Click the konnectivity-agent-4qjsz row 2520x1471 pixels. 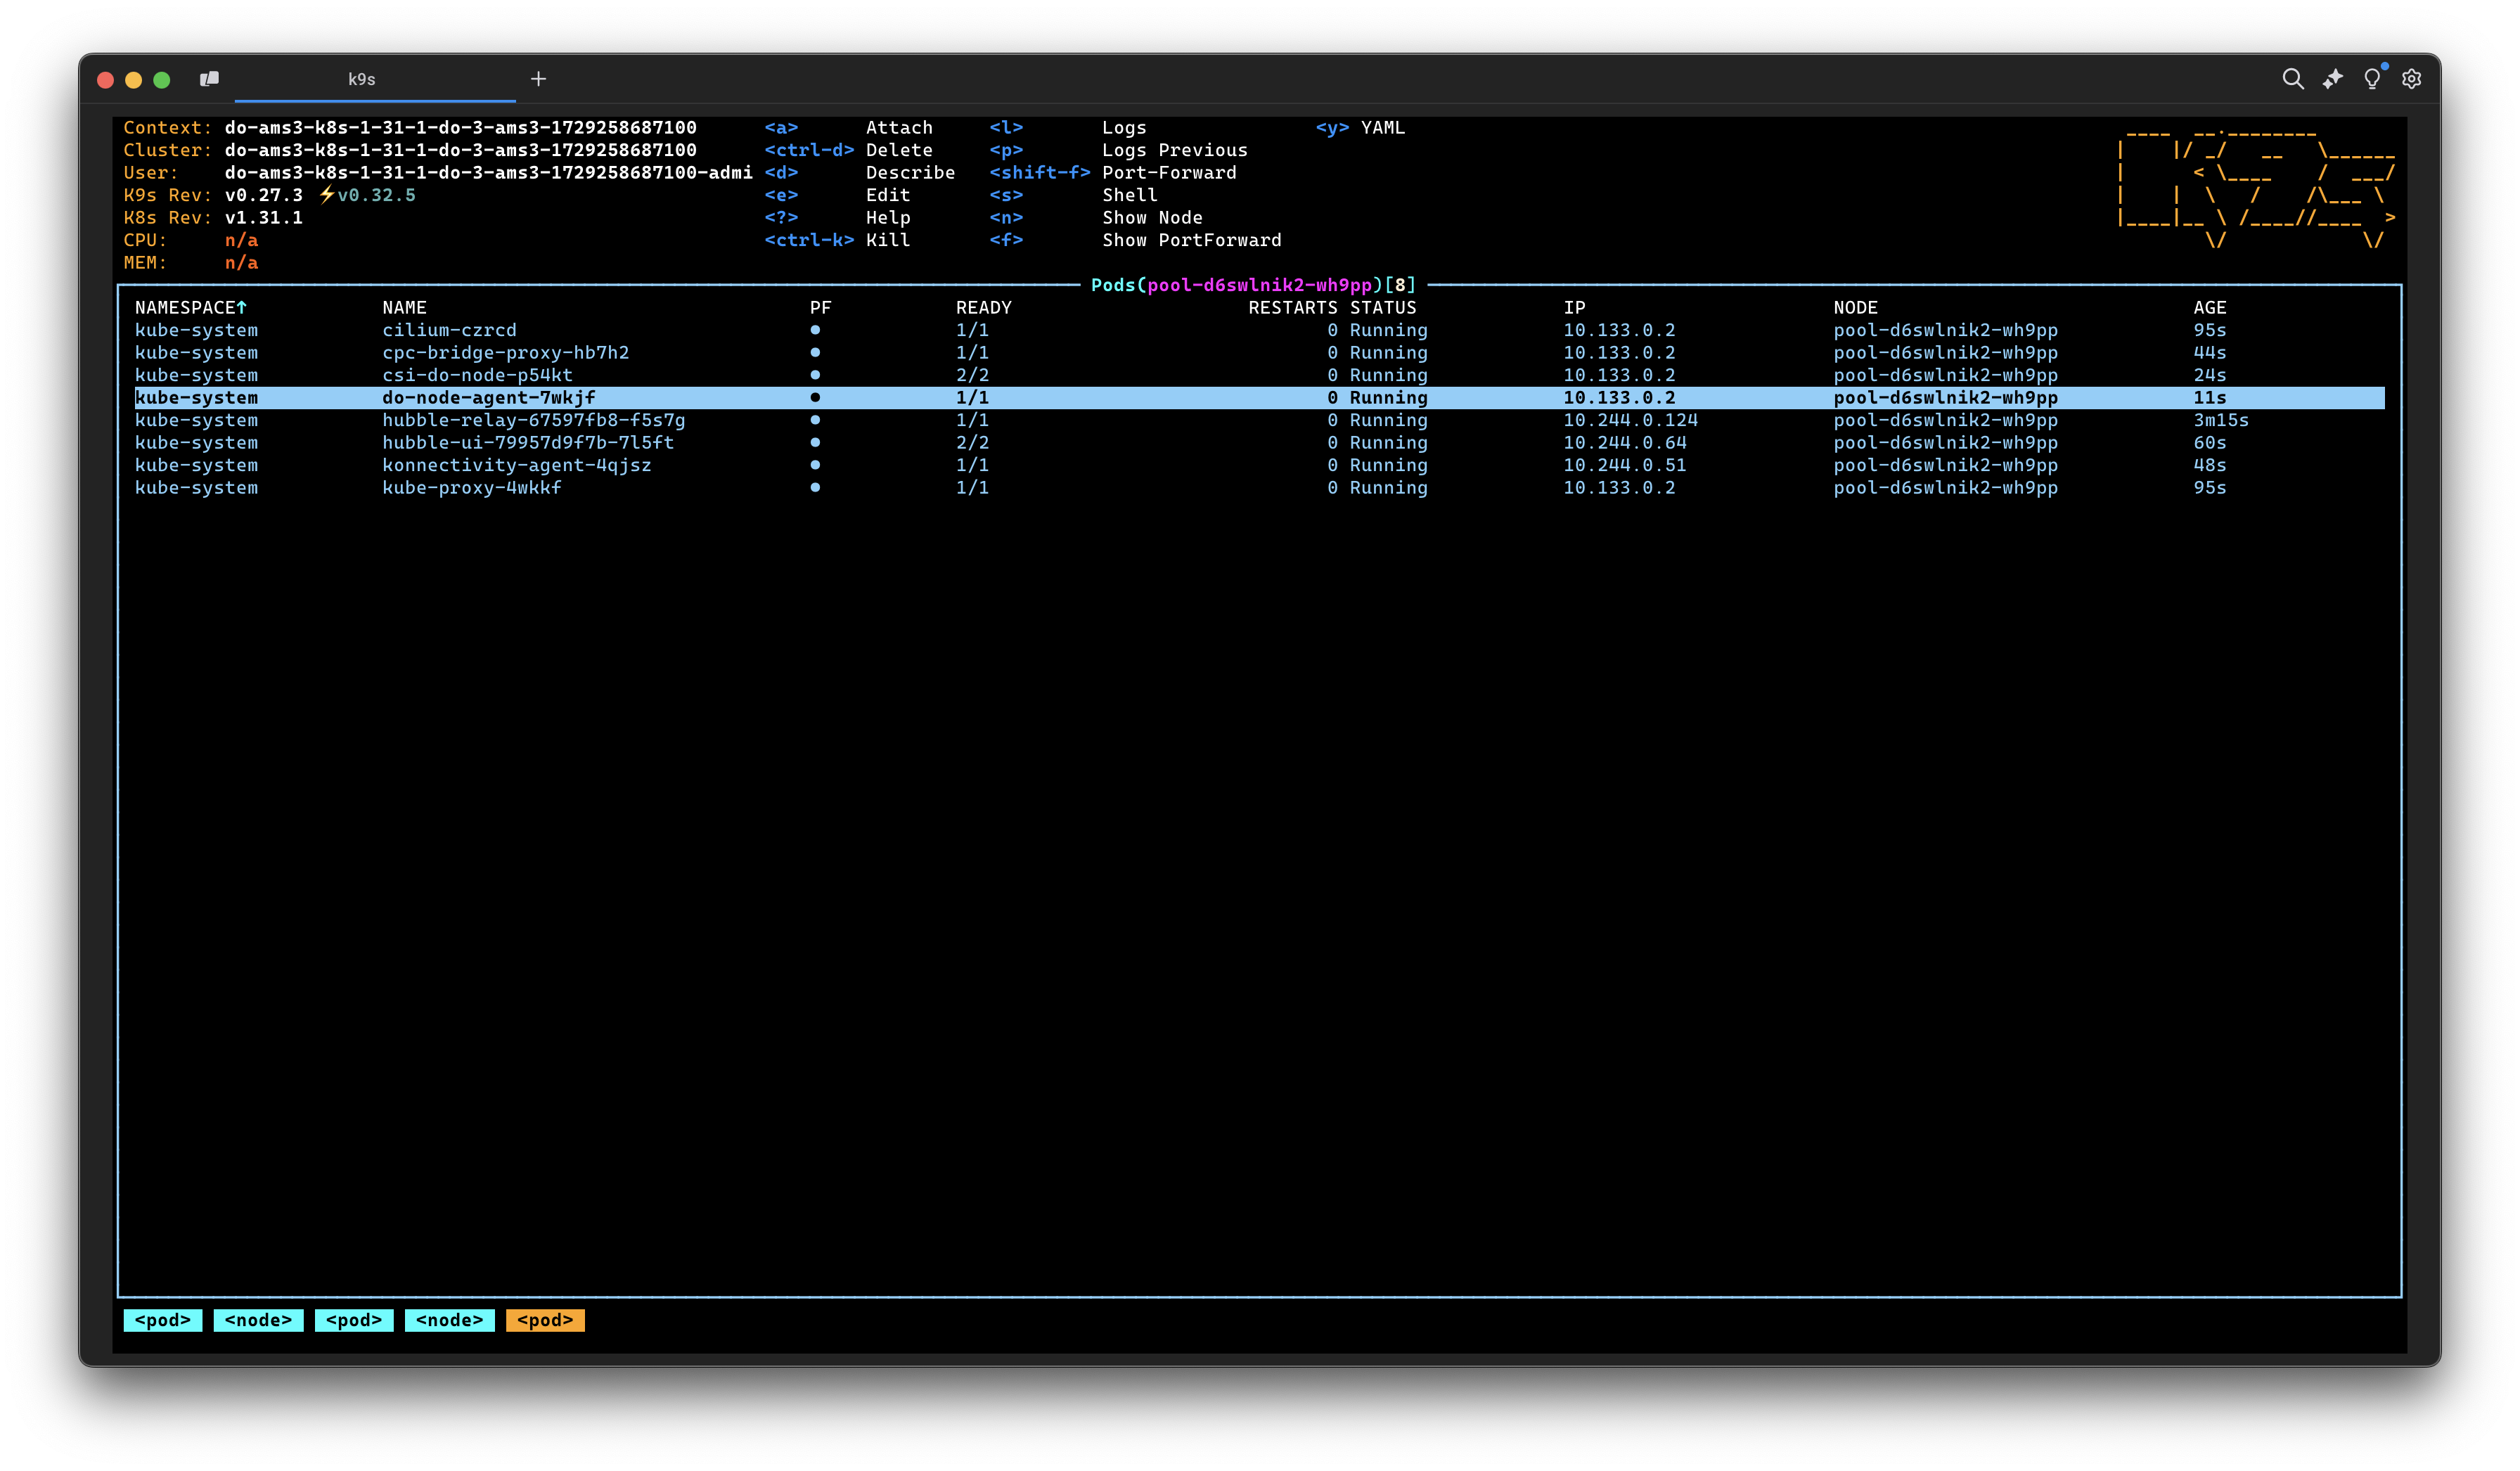(516, 465)
